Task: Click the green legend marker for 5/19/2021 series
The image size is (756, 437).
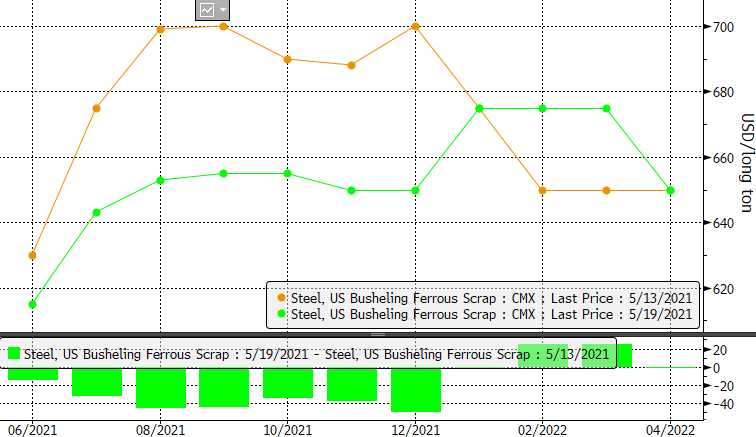Action: pyautogui.click(x=280, y=314)
